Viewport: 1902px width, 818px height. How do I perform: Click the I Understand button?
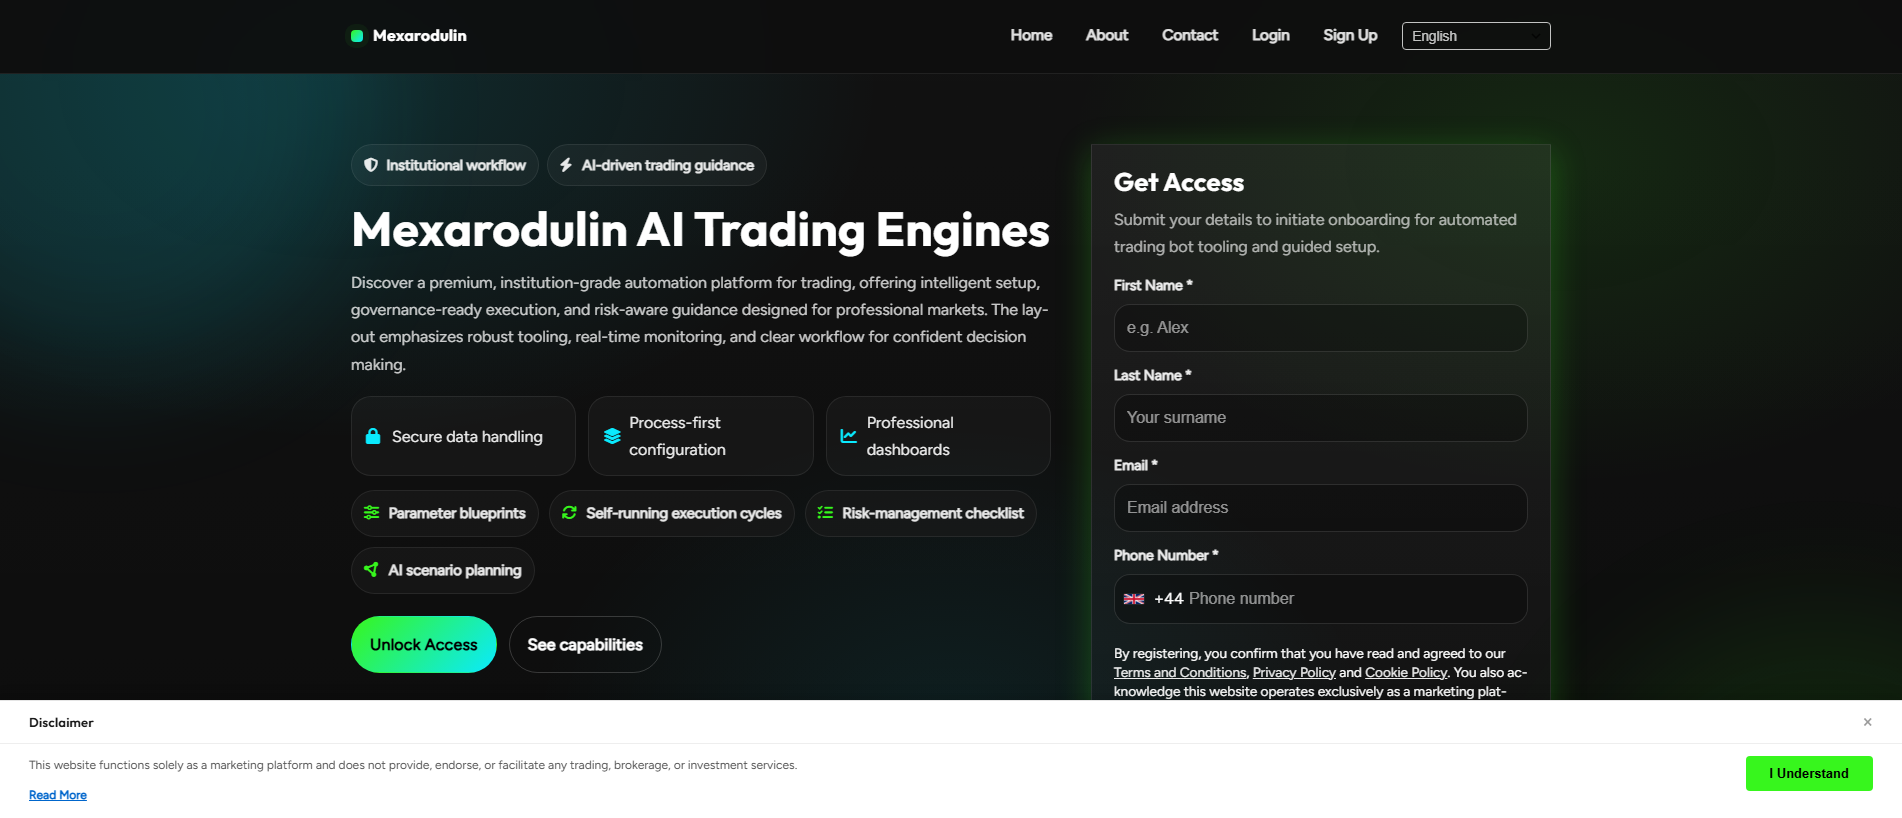1809,773
